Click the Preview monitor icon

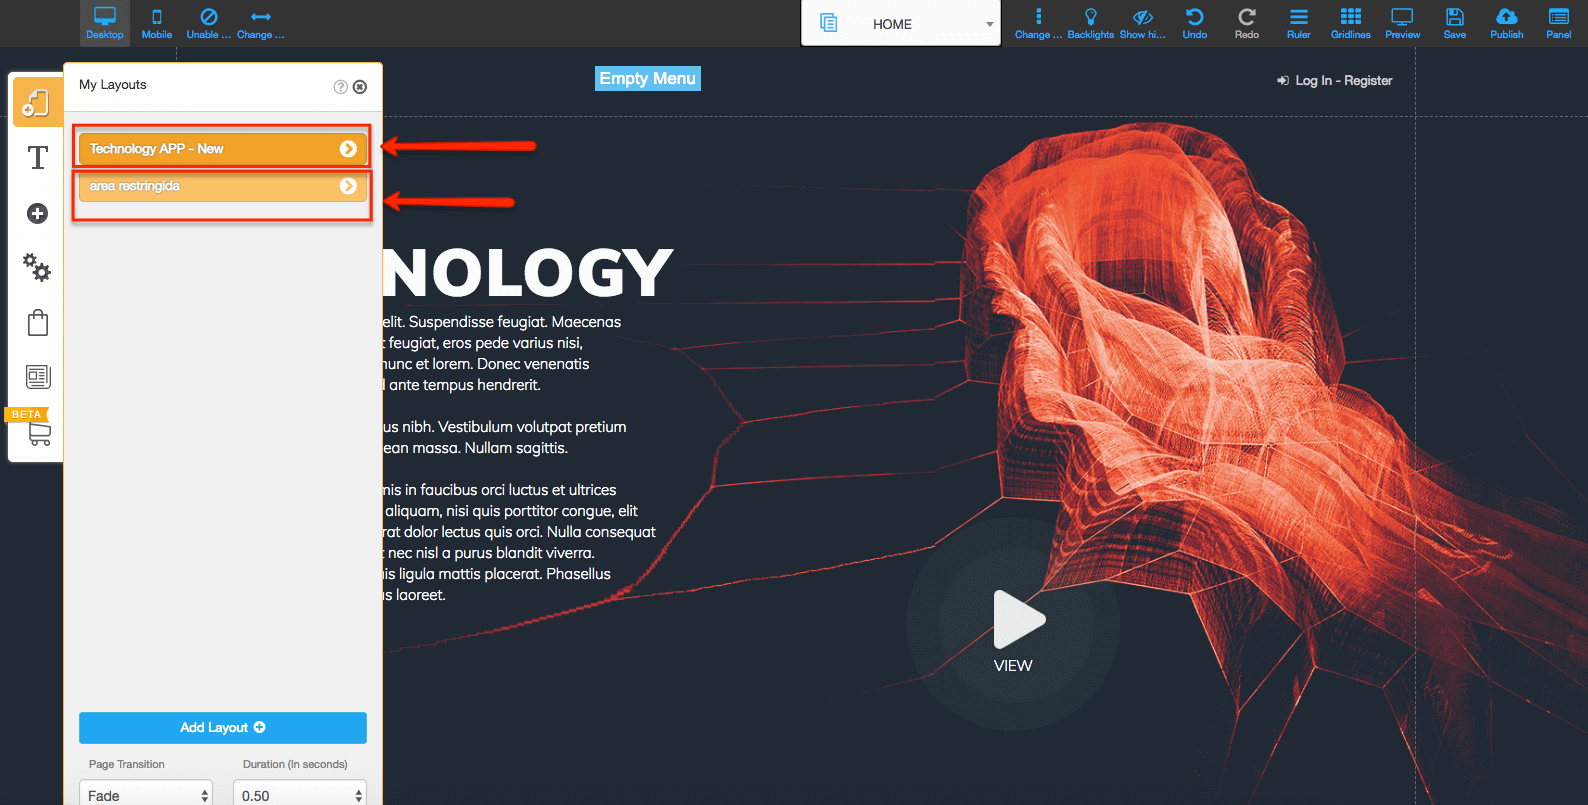coord(1402,23)
